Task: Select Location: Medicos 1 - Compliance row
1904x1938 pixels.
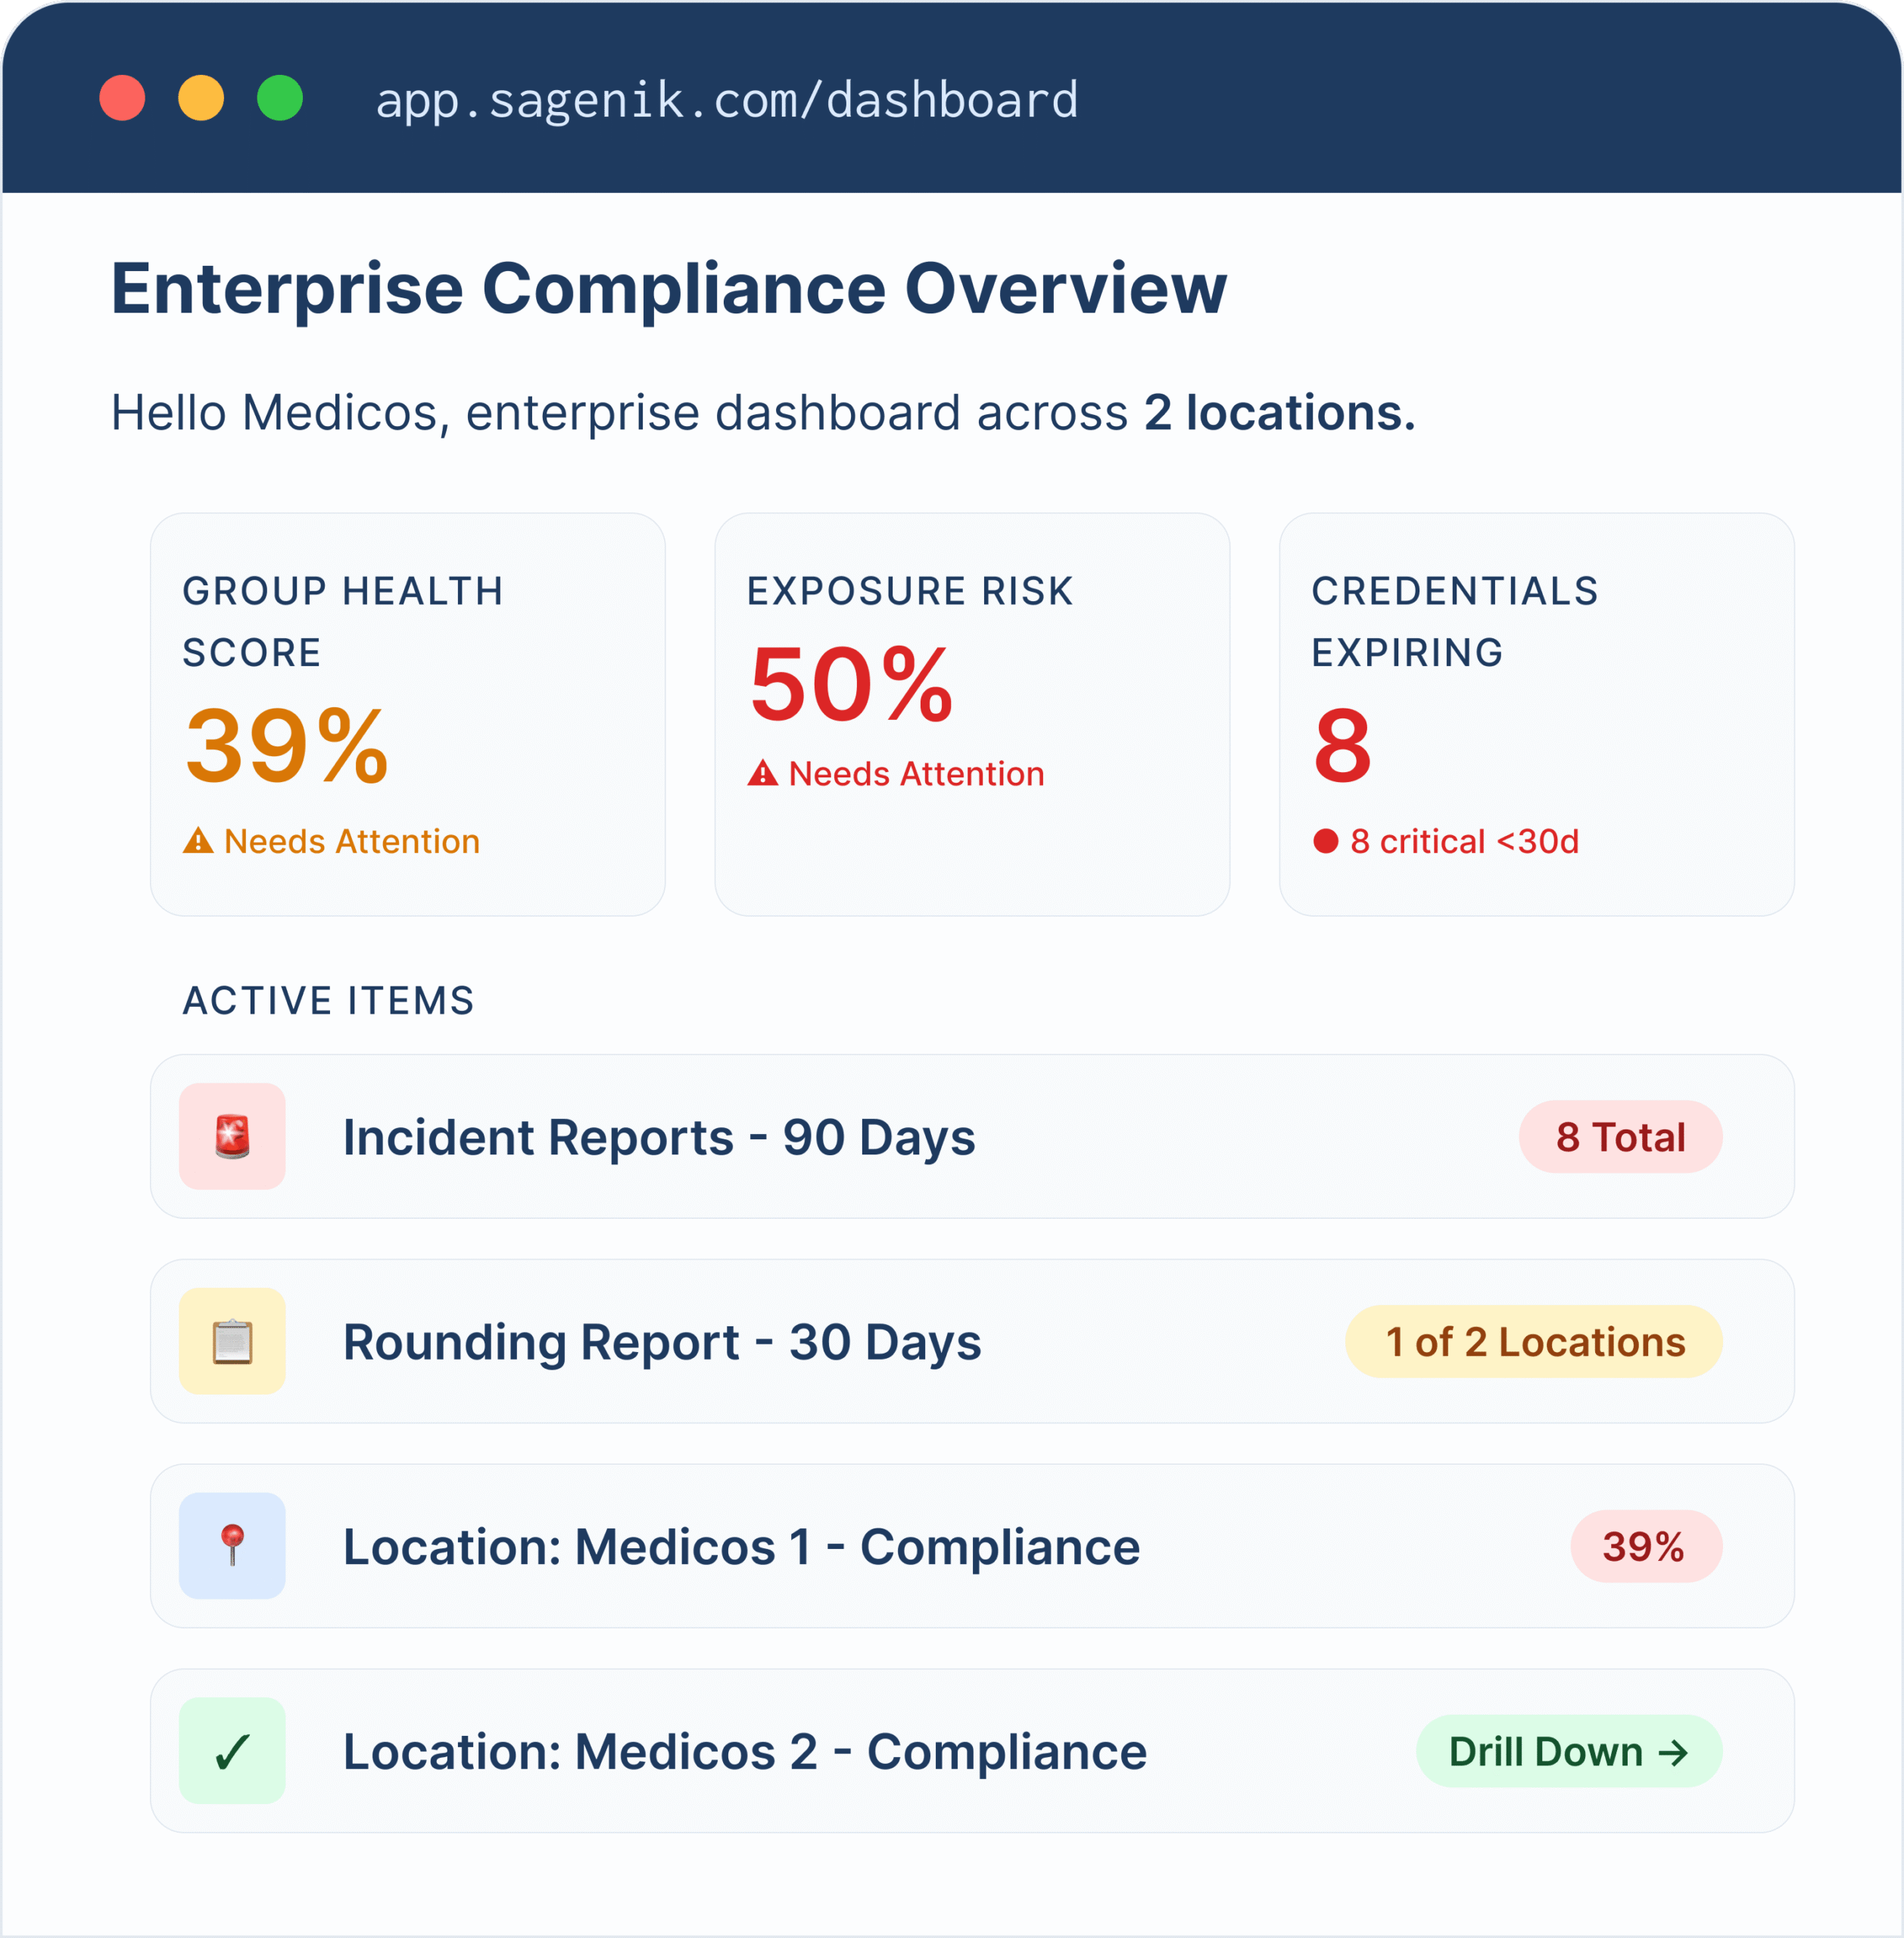Action: (741, 1547)
